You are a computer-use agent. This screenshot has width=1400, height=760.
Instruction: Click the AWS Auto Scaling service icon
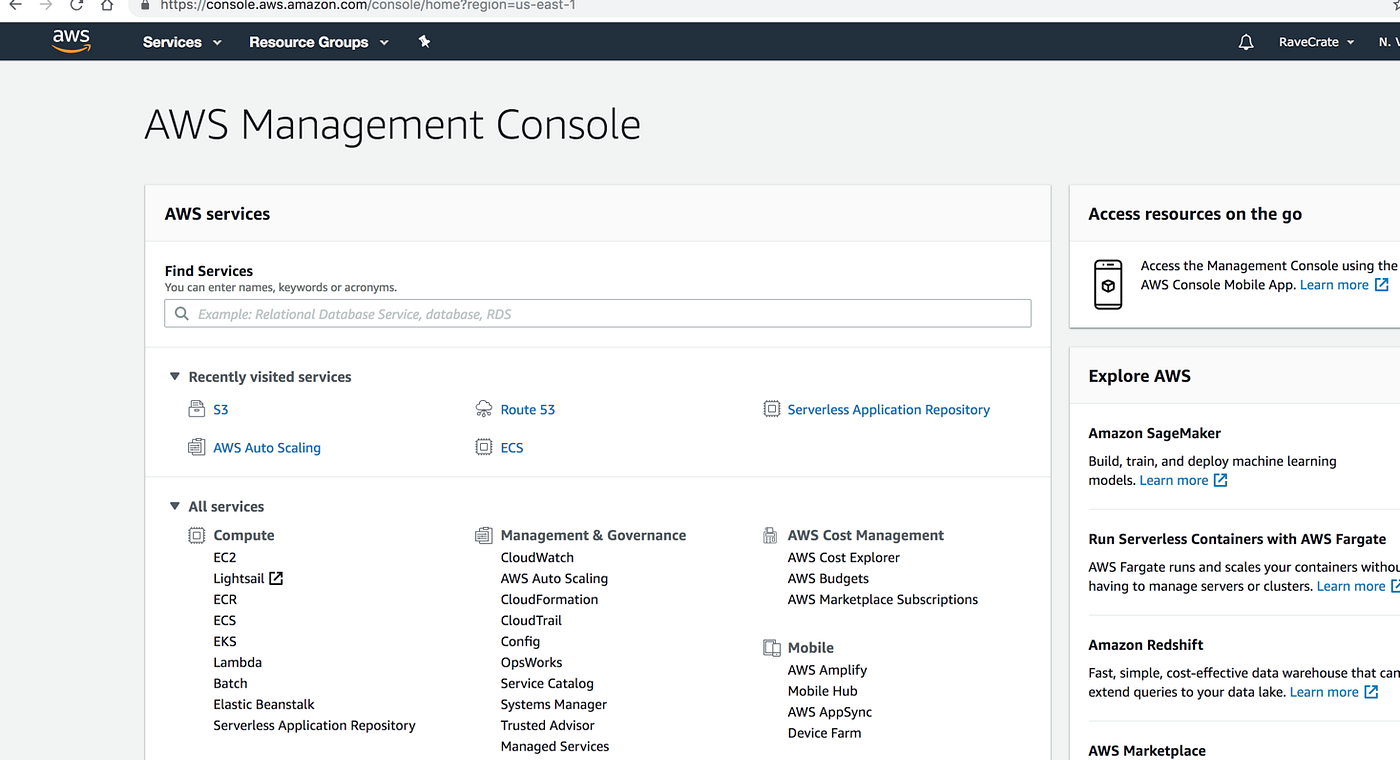pyautogui.click(x=196, y=447)
